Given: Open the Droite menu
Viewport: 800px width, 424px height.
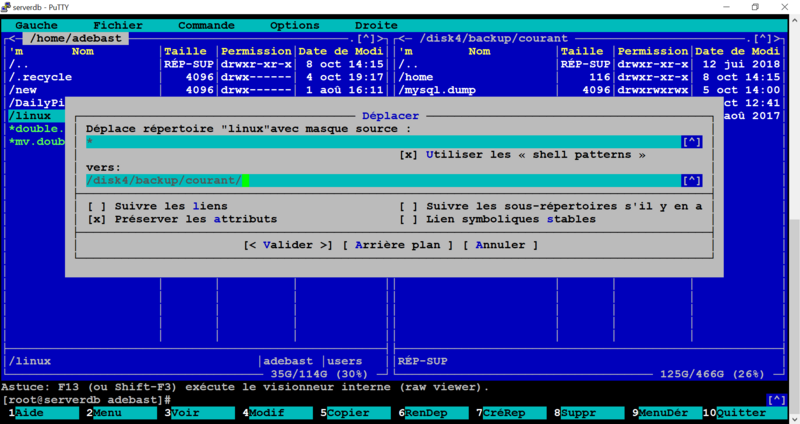Looking at the screenshot, I should 376,26.
